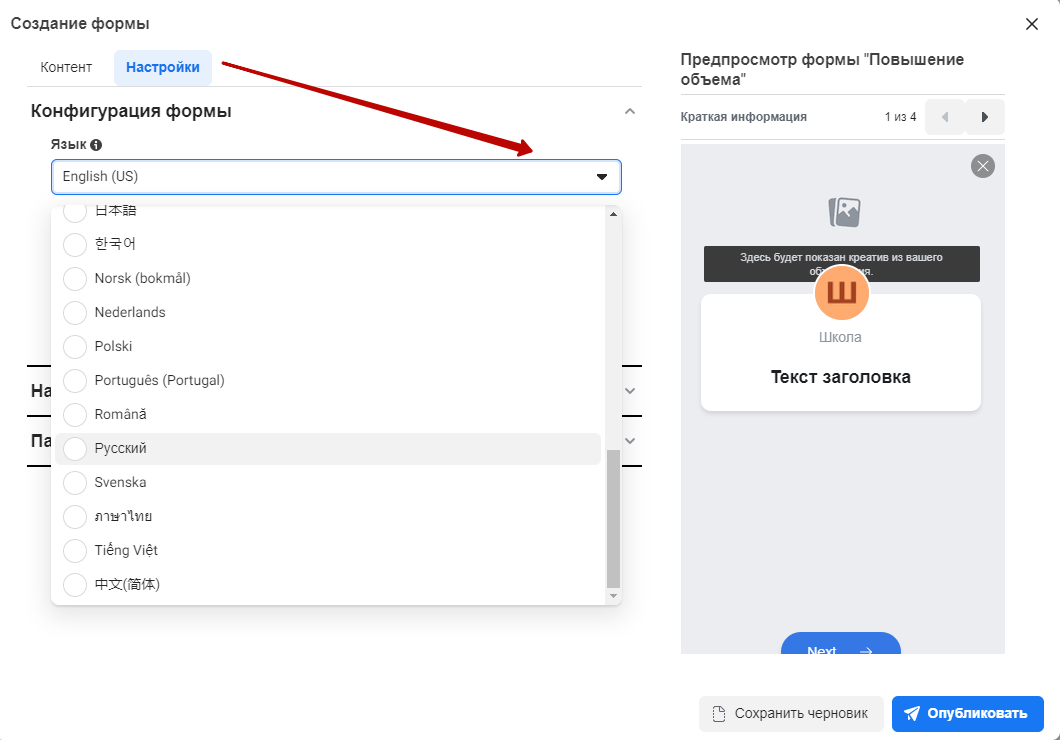Select the Русский radio button
Screen dimensions: 1060x740
point(75,449)
